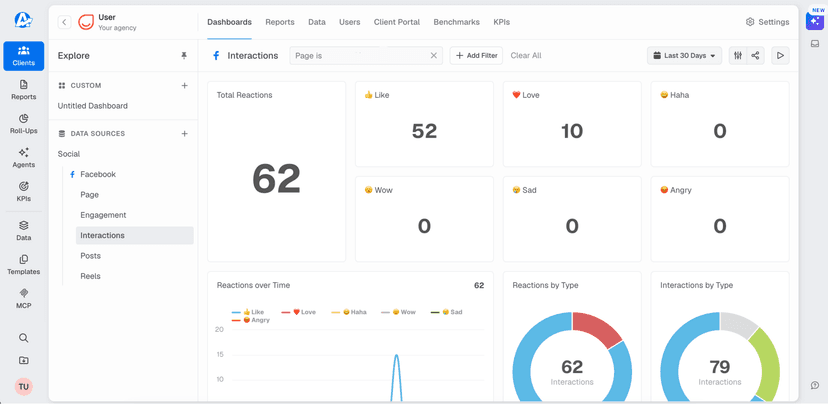Viewport: 828px width, 404px height.
Task: Open the Posts item under Facebook
Action: coord(90,256)
